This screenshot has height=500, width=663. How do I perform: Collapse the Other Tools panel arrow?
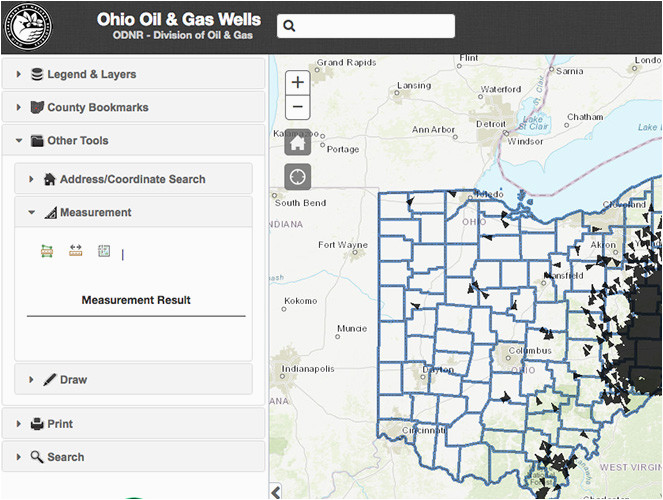point(19,141)
